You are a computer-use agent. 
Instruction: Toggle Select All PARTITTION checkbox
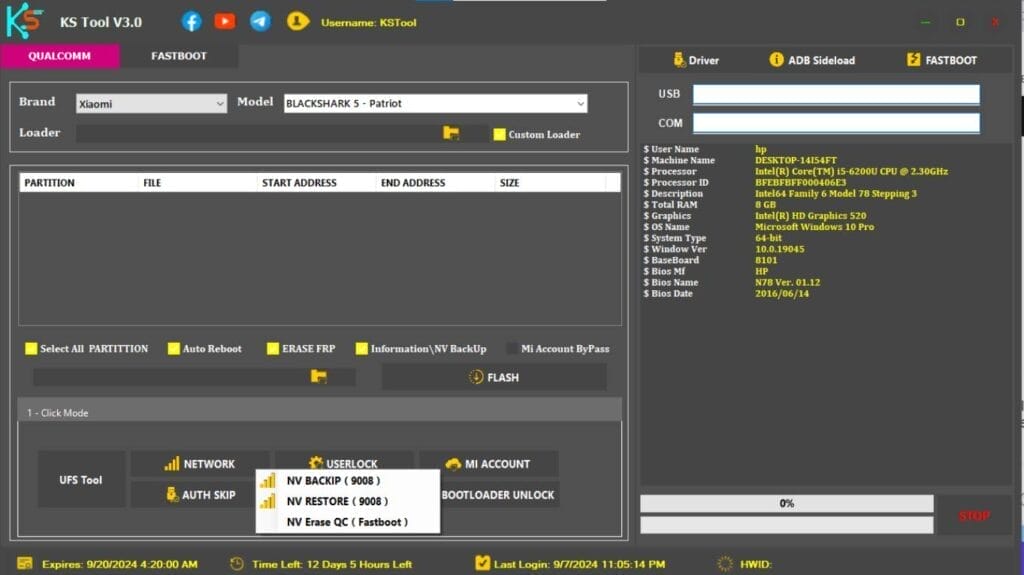click(31, 348)
